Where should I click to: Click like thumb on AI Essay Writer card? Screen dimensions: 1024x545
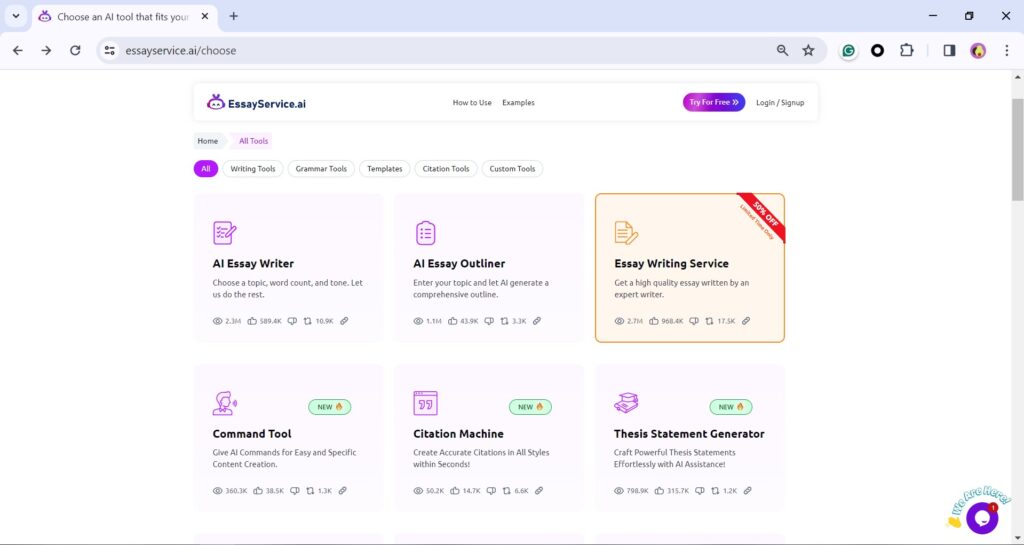[x=252, y=321]
